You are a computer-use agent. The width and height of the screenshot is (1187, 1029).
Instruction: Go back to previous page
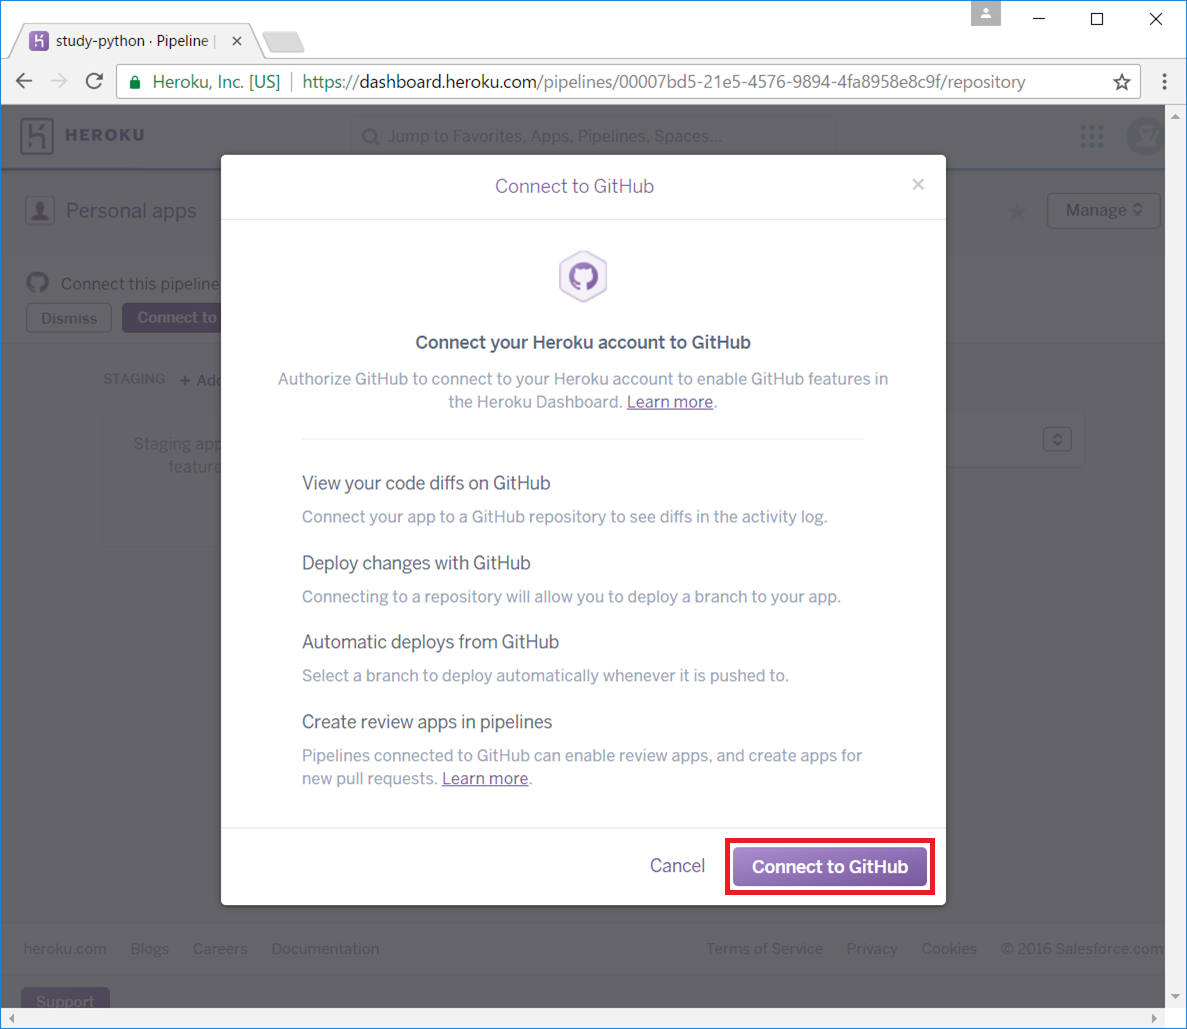pos(25,82)
